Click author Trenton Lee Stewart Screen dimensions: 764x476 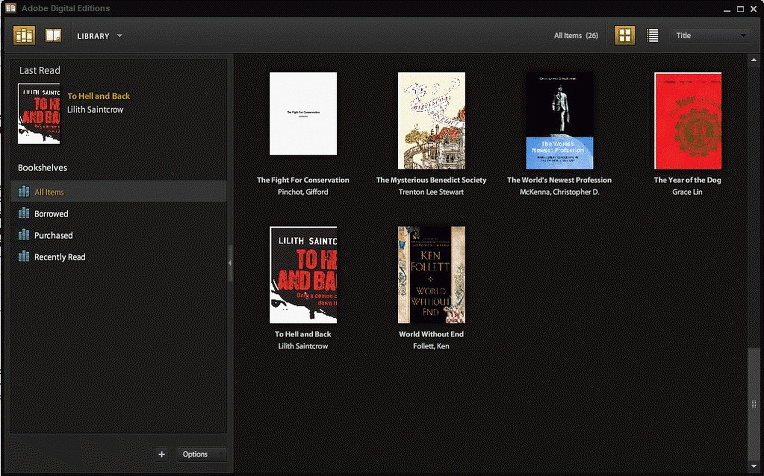[x=431, y=192]
